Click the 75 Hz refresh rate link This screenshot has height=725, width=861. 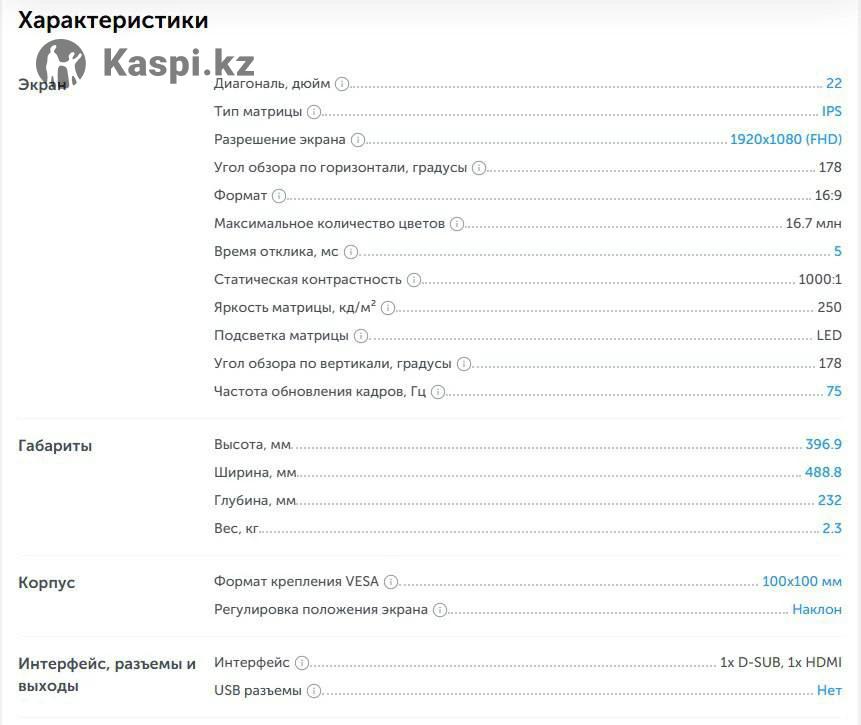tap(834, 392)
